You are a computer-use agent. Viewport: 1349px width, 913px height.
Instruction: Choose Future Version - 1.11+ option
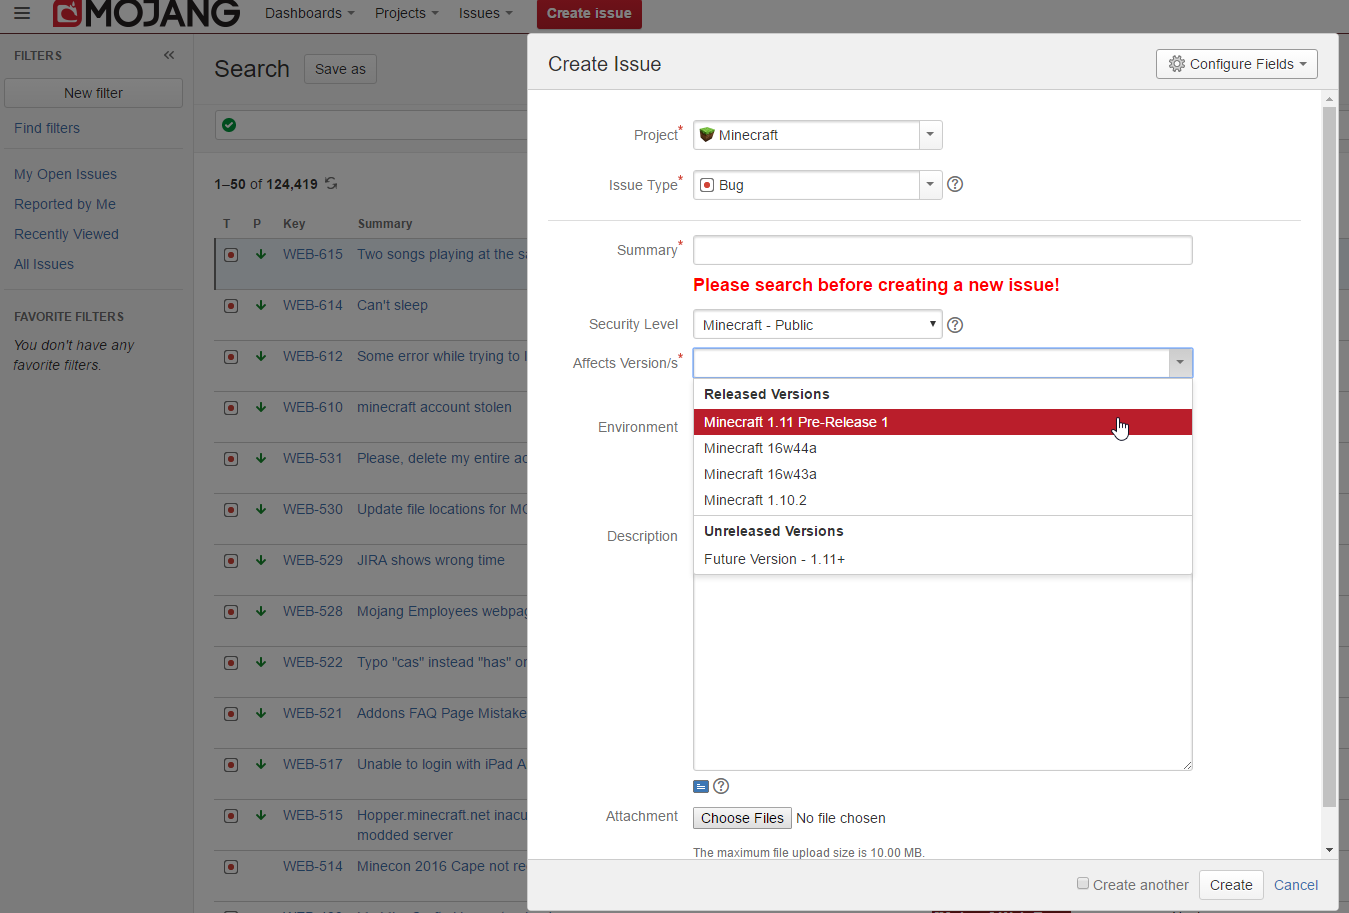pyautogui.click(x=774, y=559)
